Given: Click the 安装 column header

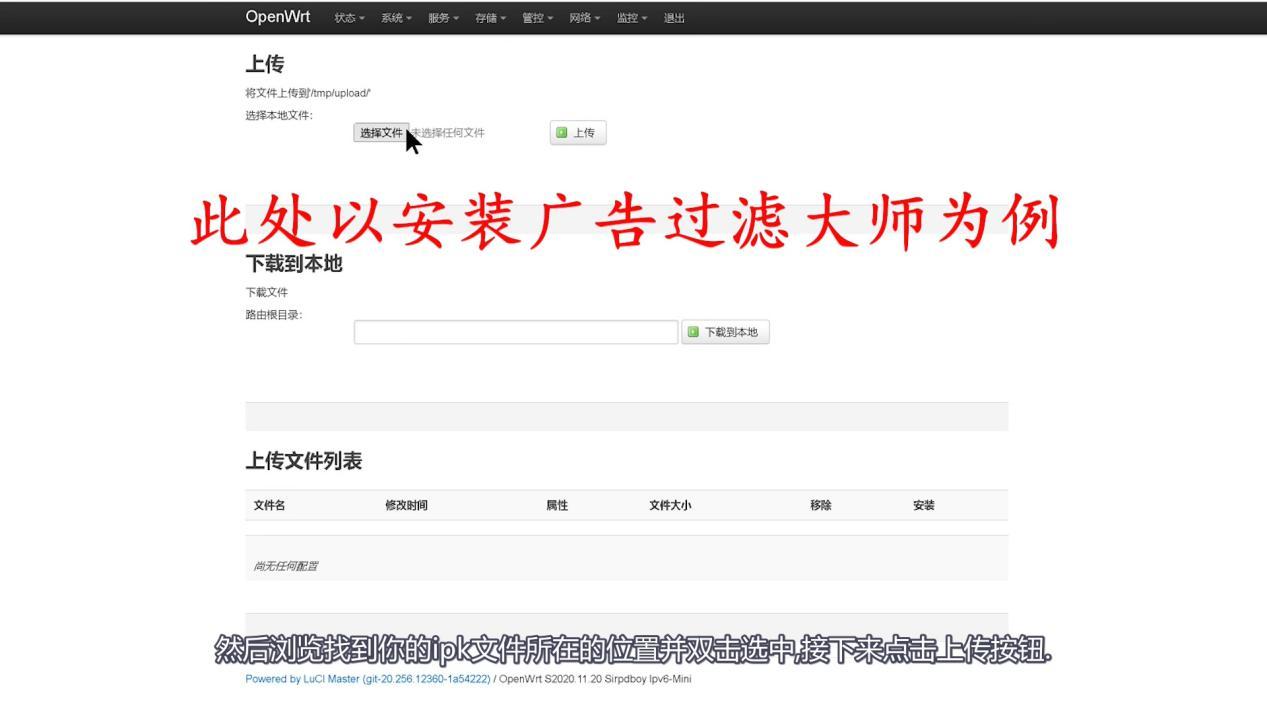Looking at the screenshot, I should (923, 505).
